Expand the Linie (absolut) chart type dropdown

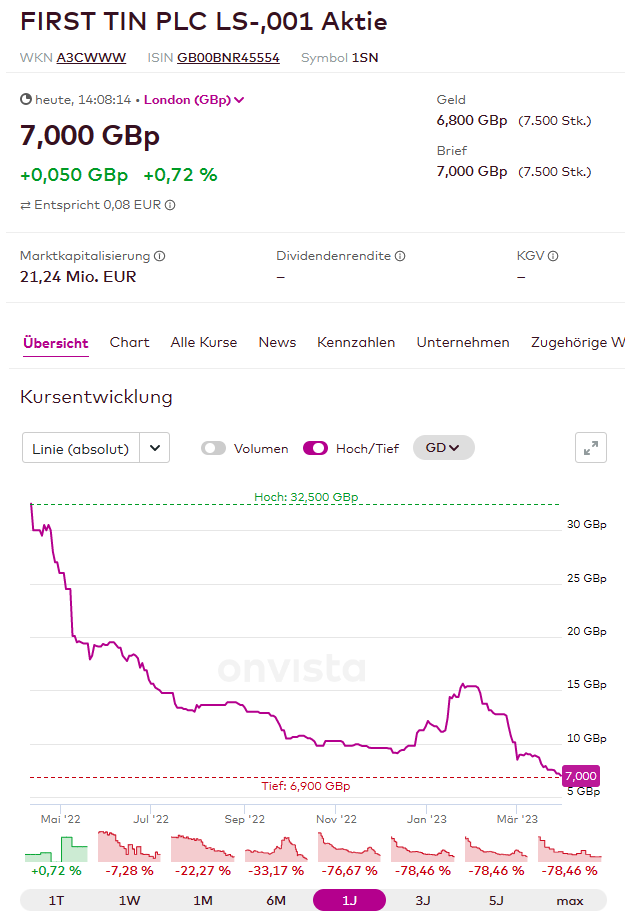96,449
